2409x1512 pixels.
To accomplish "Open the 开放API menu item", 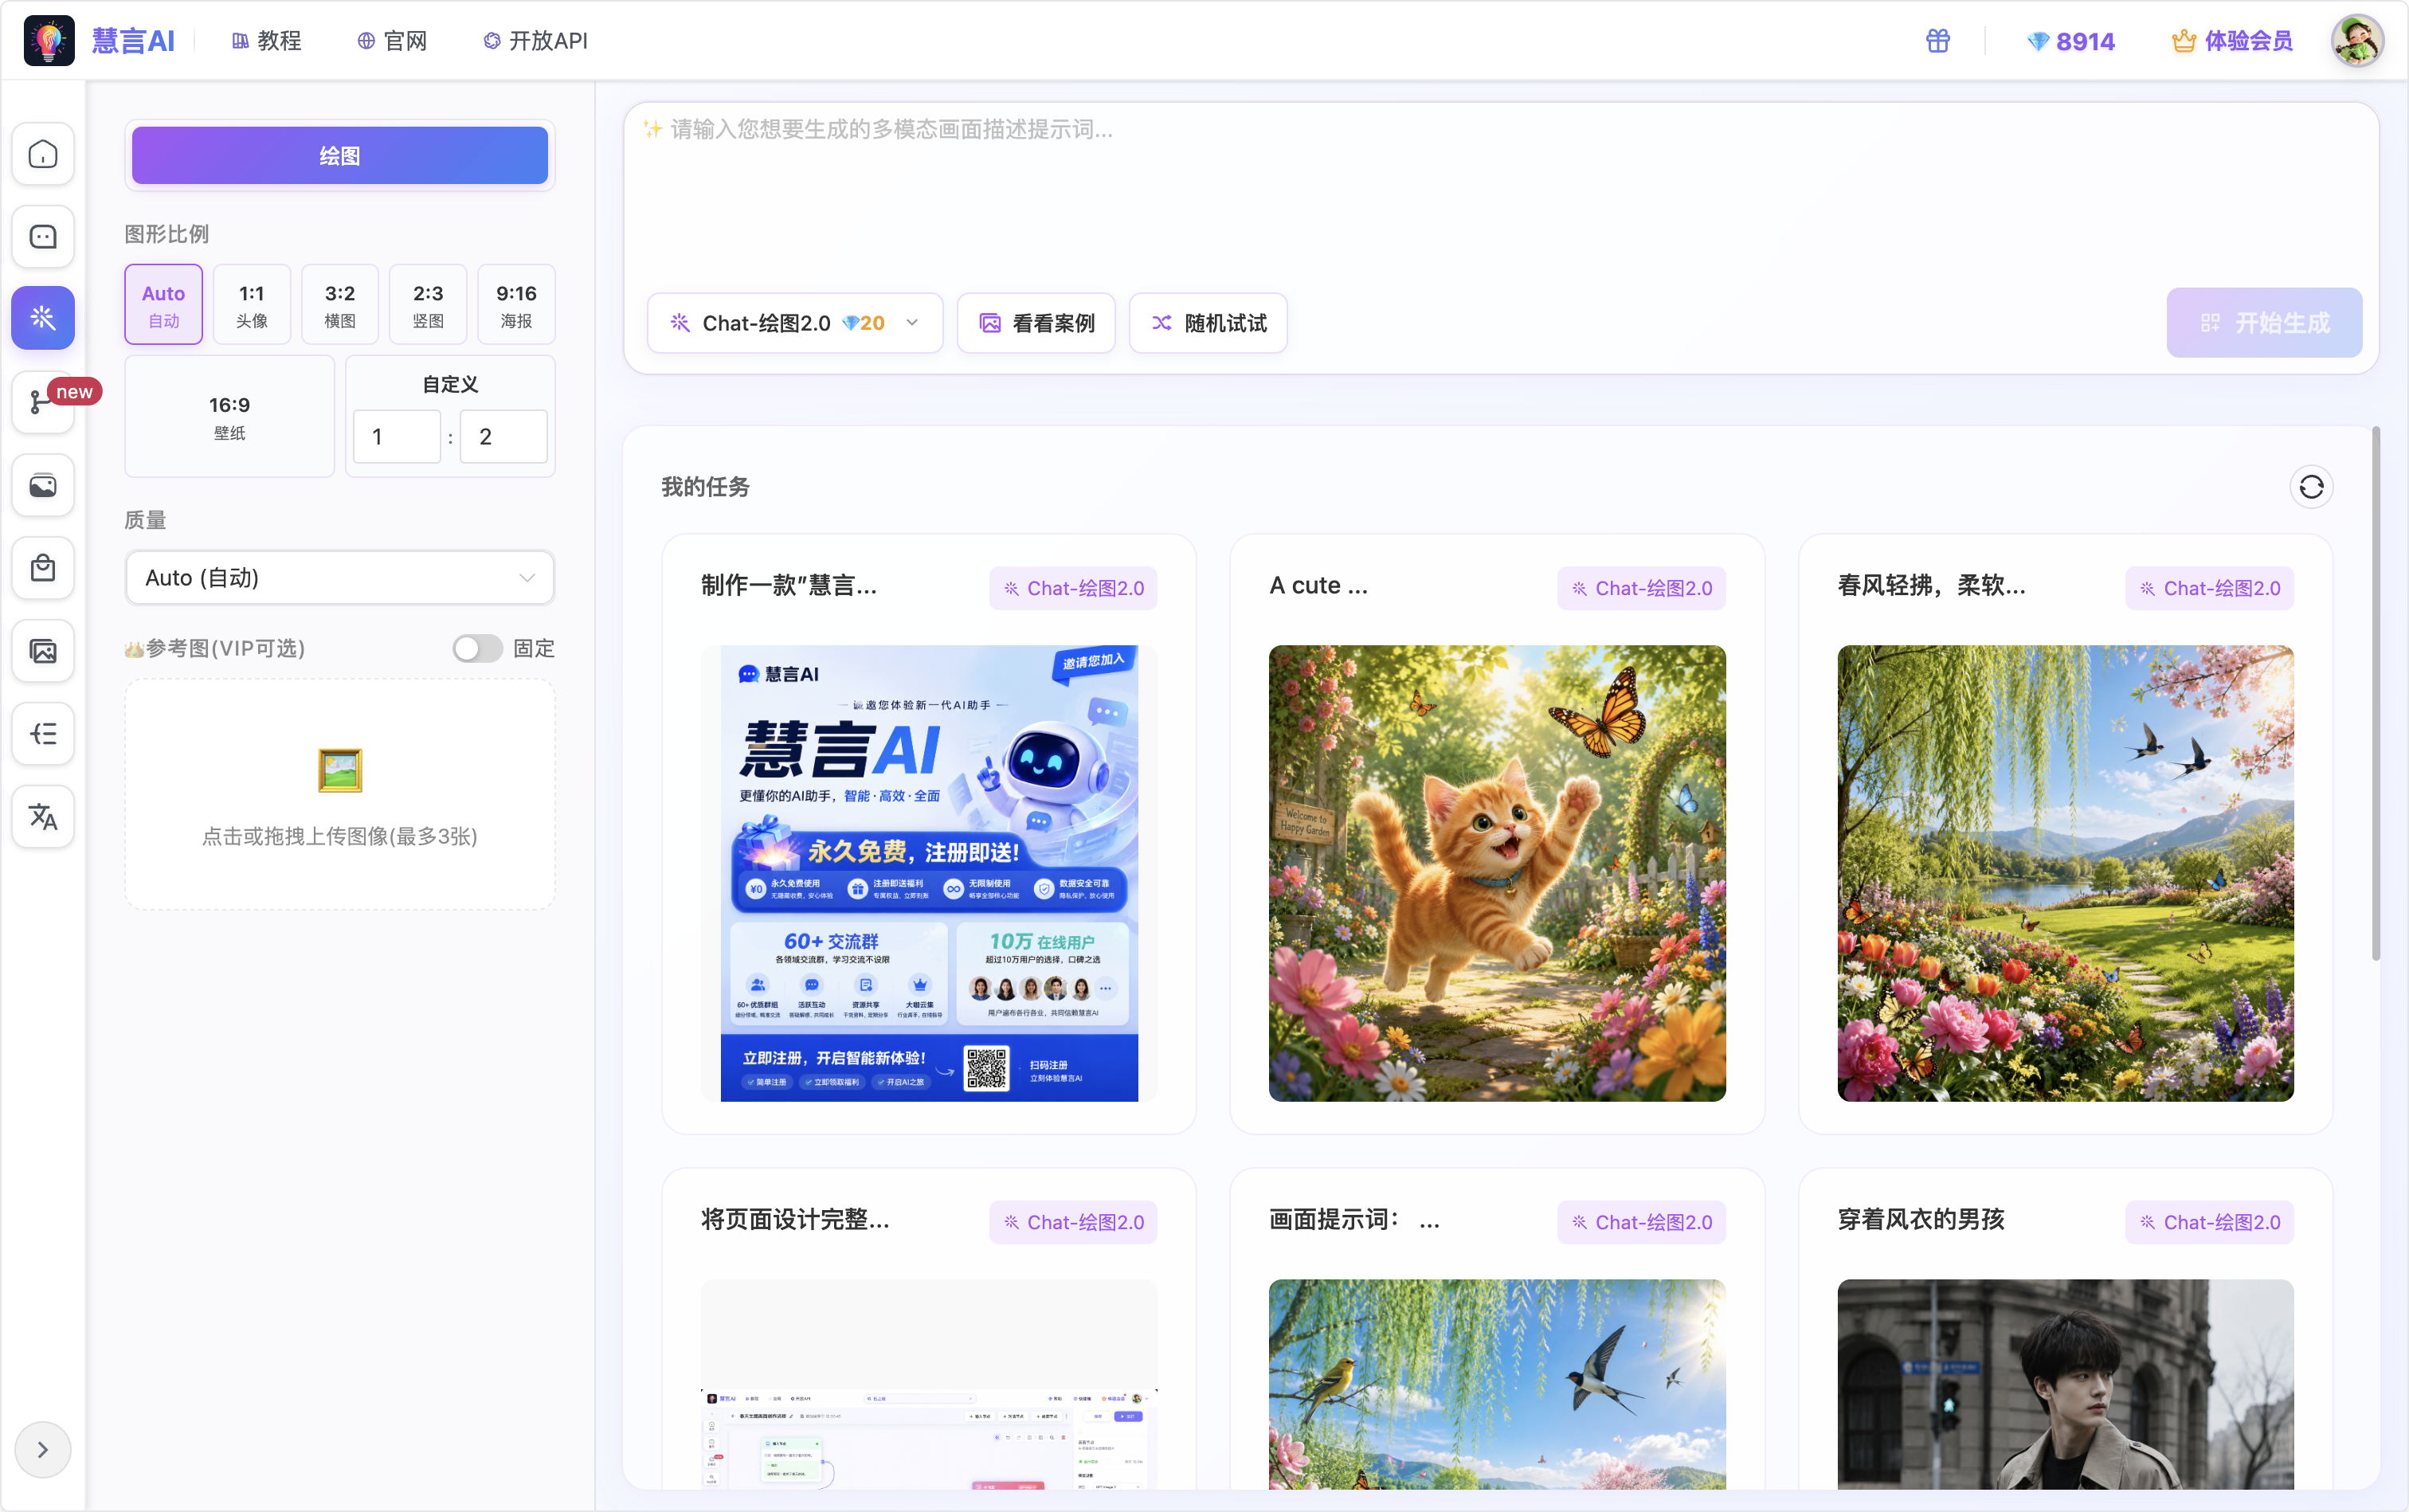I will click(x=536, y=41).
